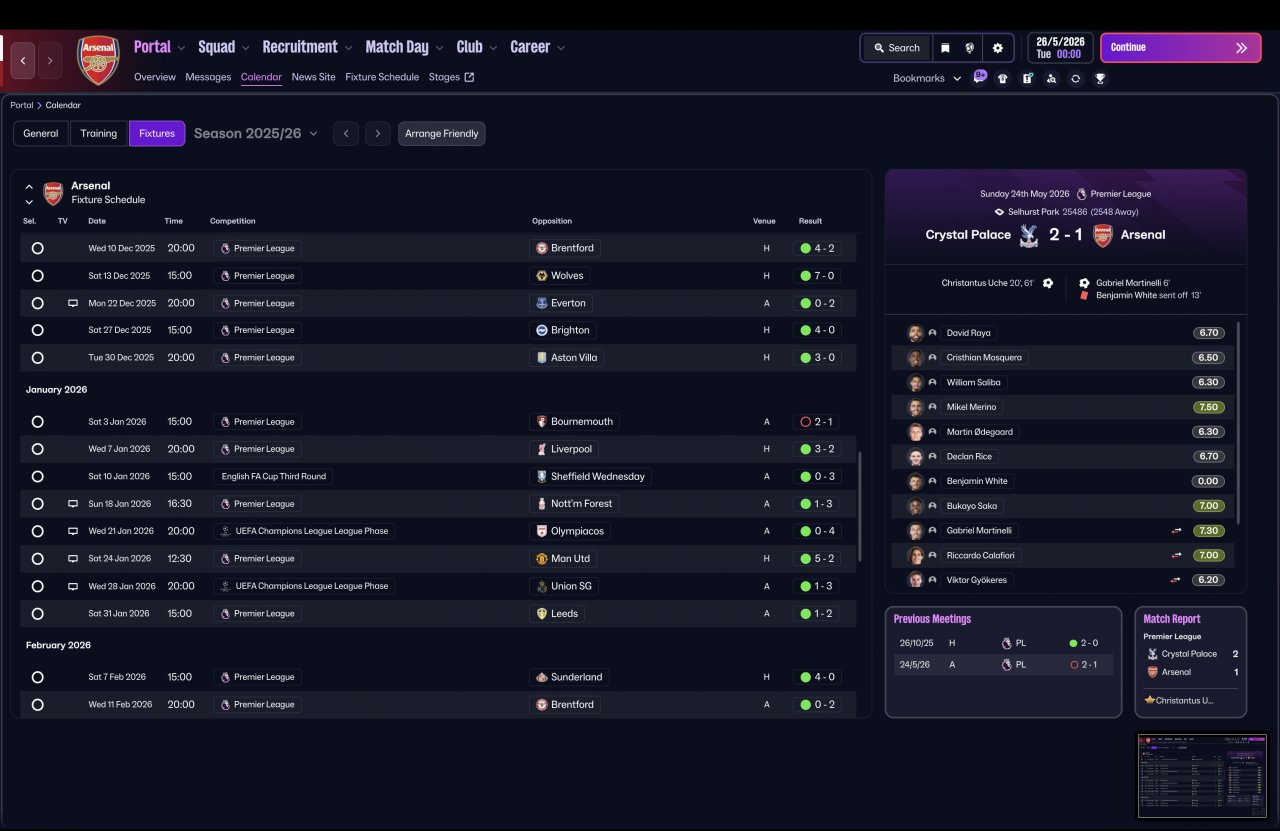Open settings gear in top toolbar
1280x831 pixels.
998,48
